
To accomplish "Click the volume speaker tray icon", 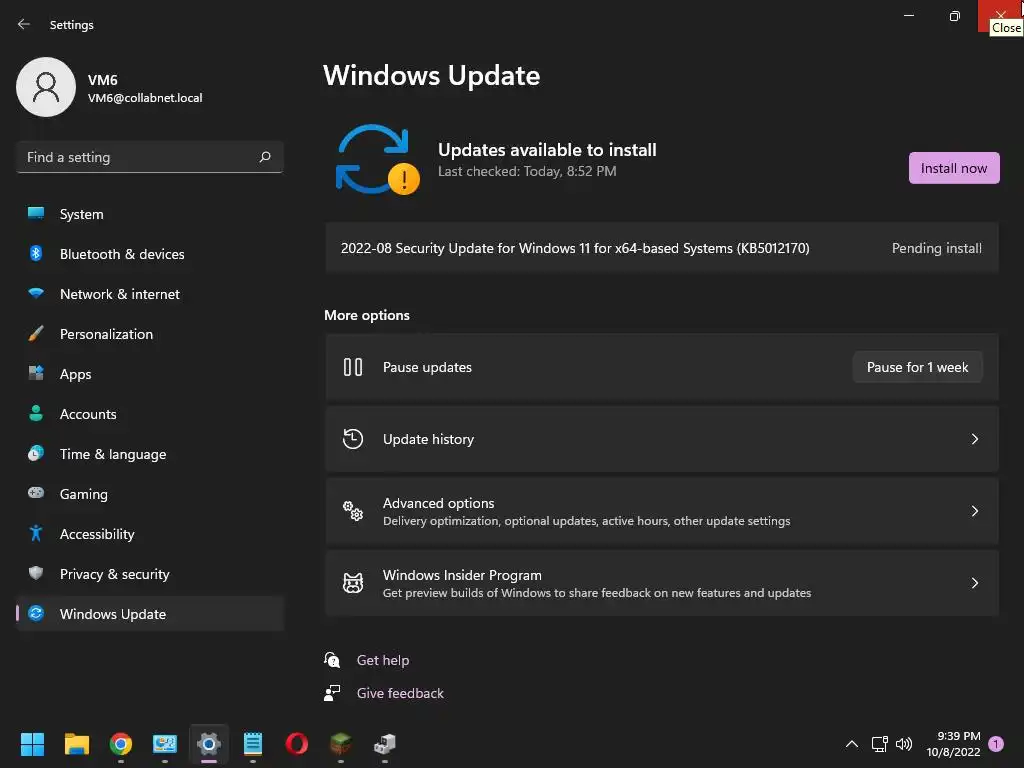I will (x=904, y=743).
